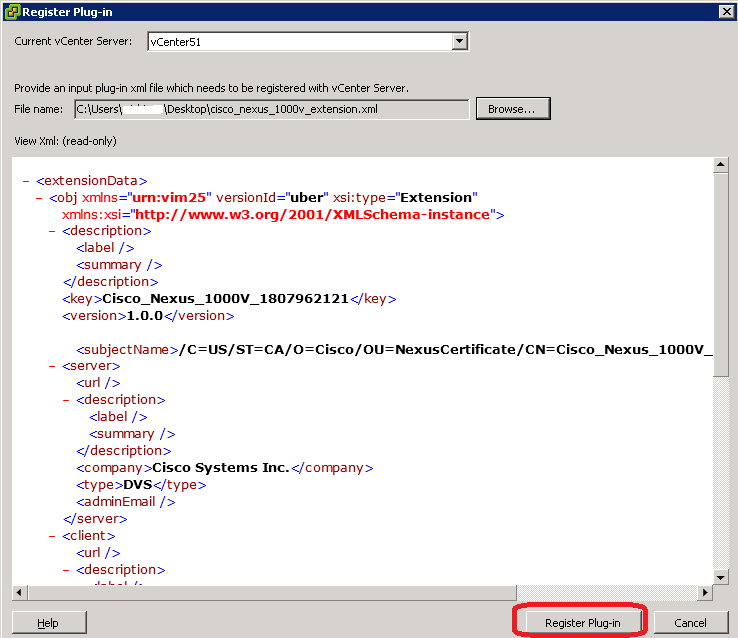The height and width of the screenshot is (638, 738).
Task: Click the xsi:type value Extension
Action: (x=436, y=198)
